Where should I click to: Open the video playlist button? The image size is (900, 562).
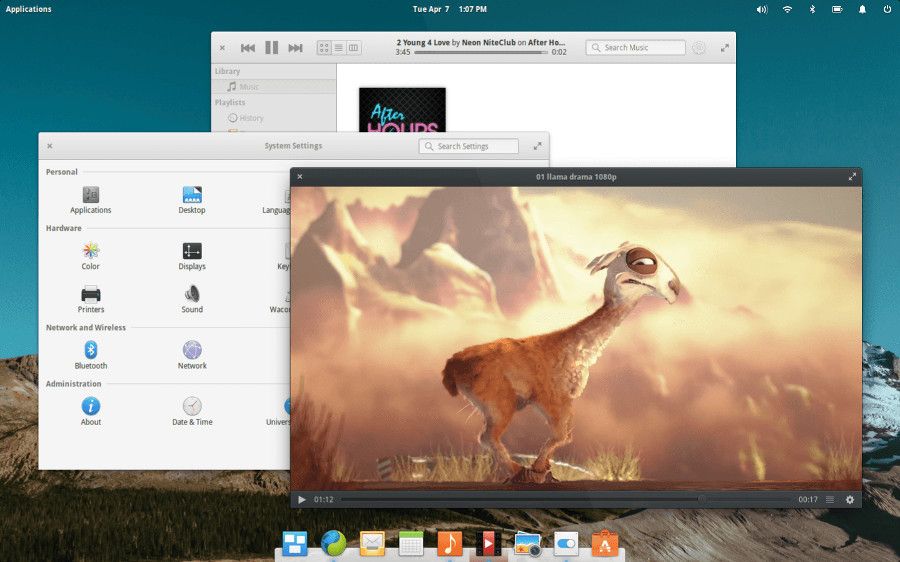[830, 499]
